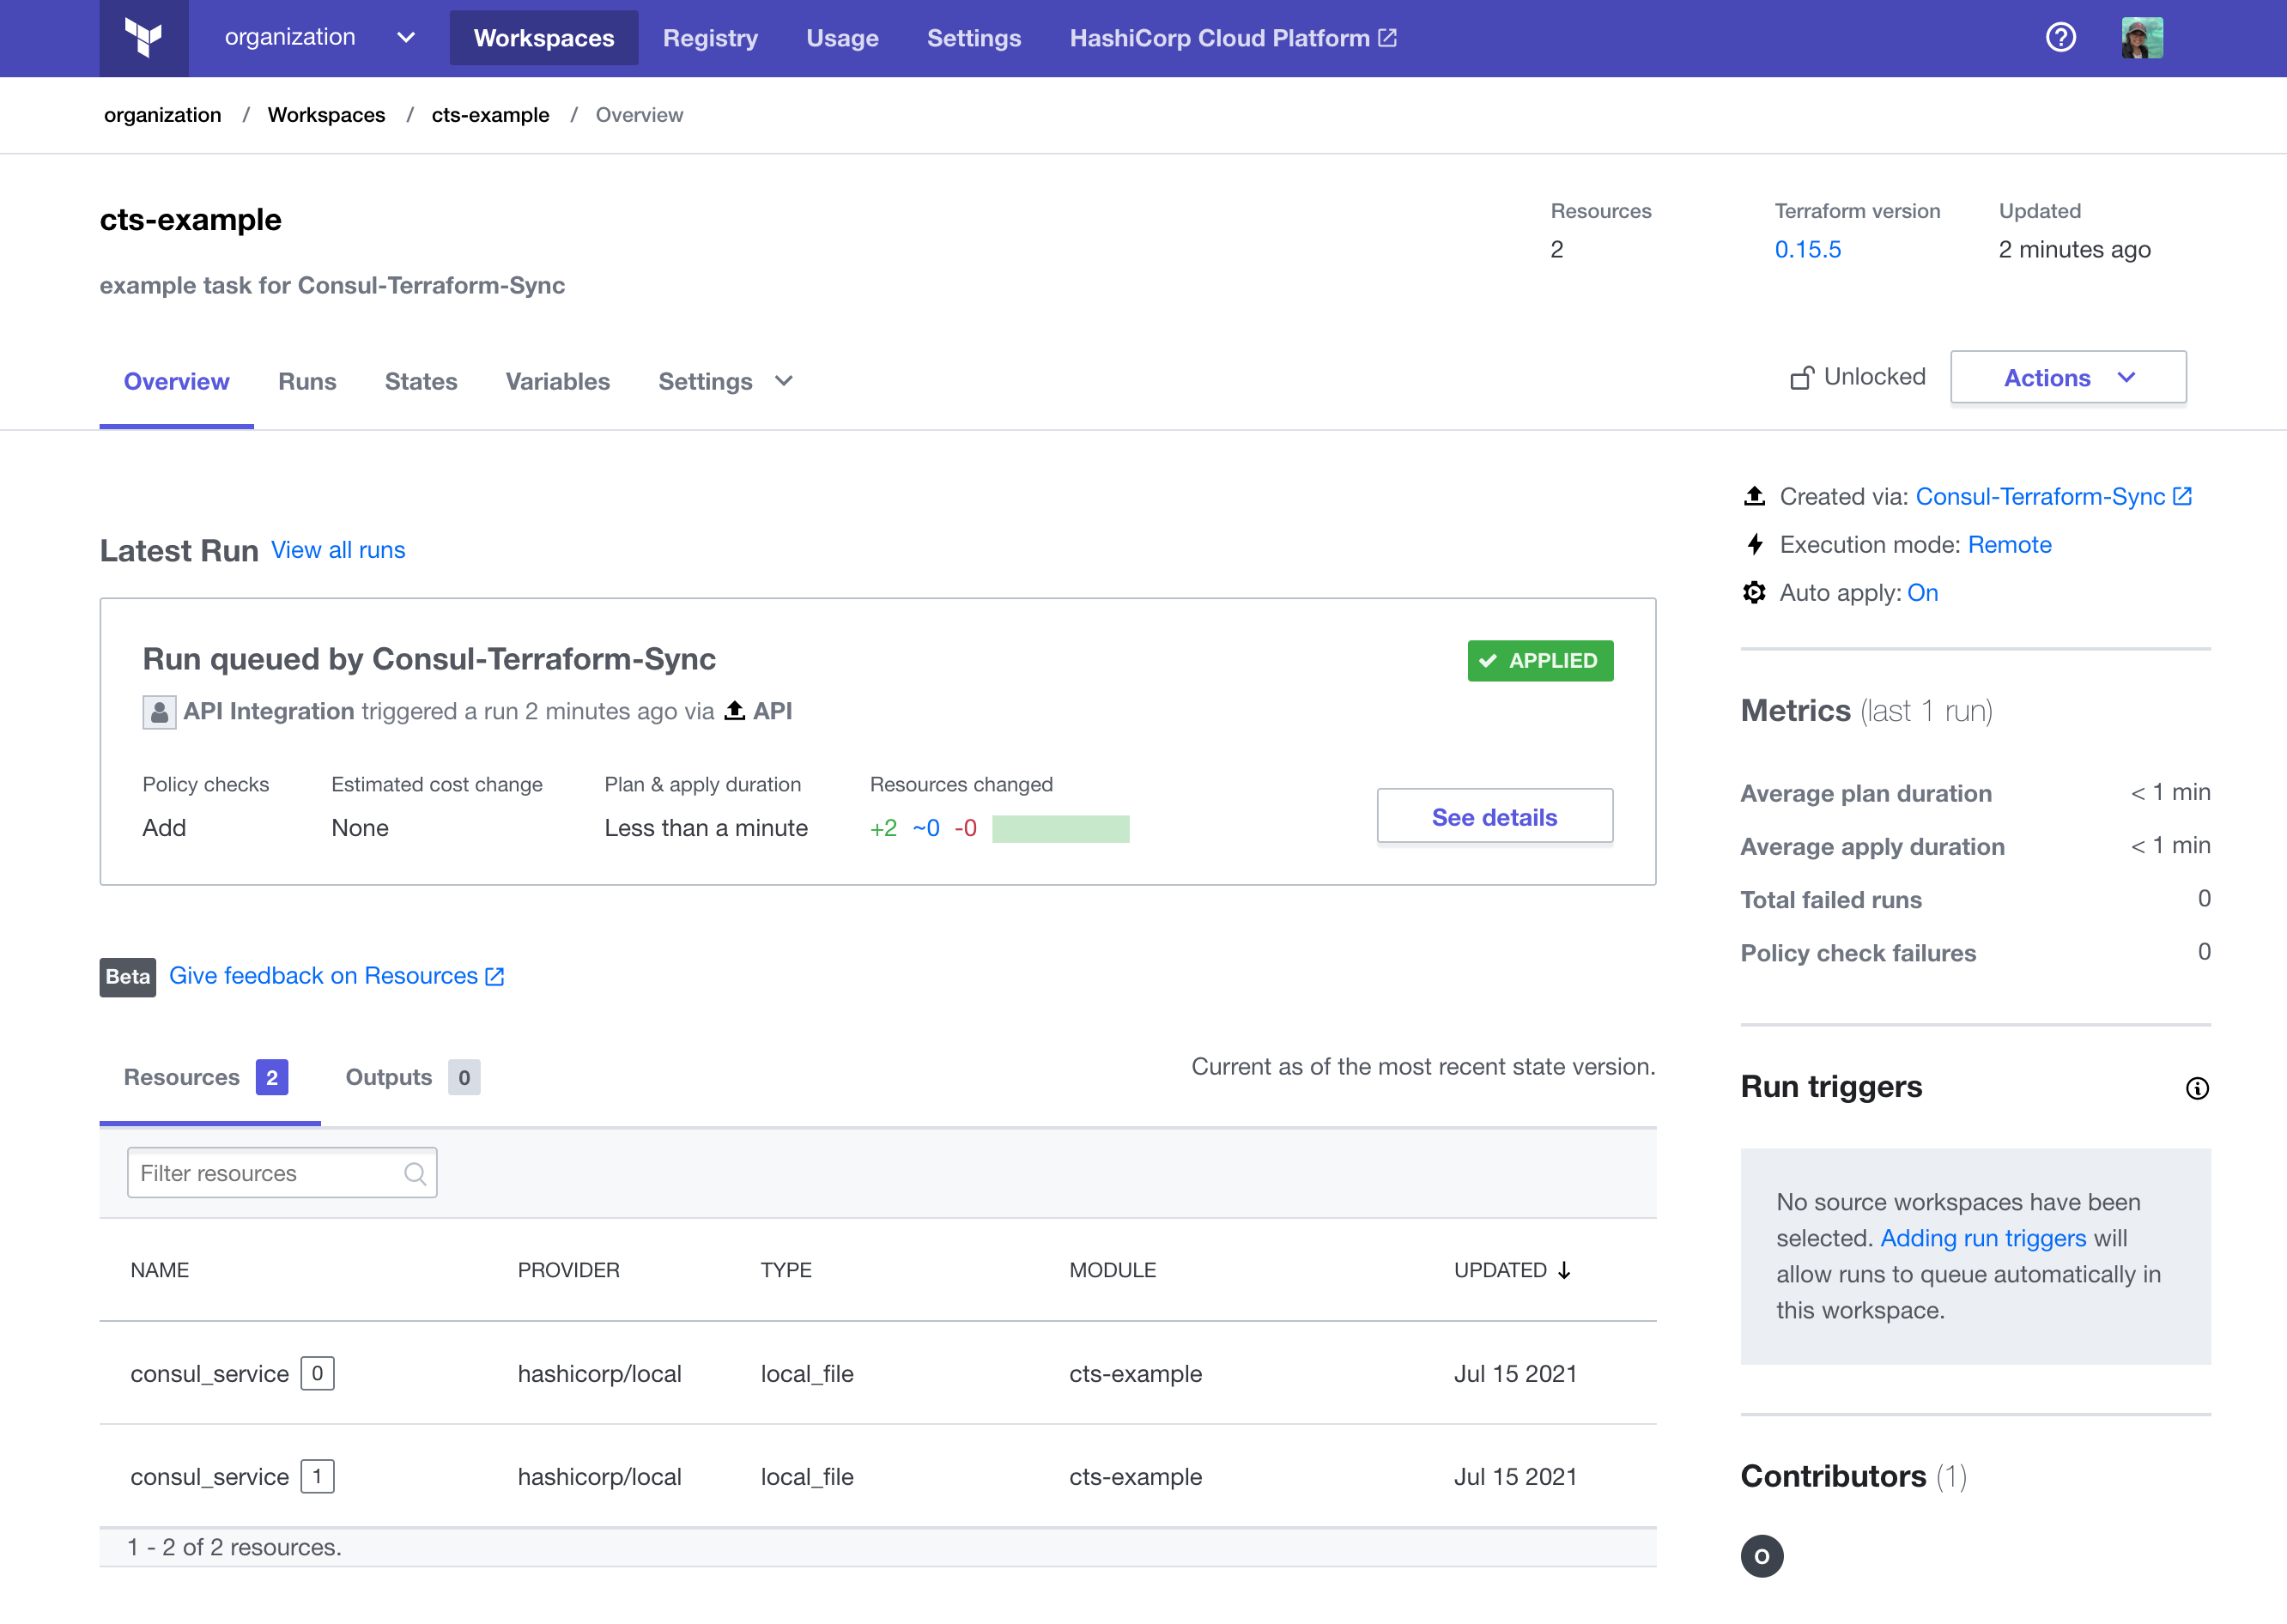
Task: Click the lightning icon beside Execution mode
Action: tap(1754, 545)
